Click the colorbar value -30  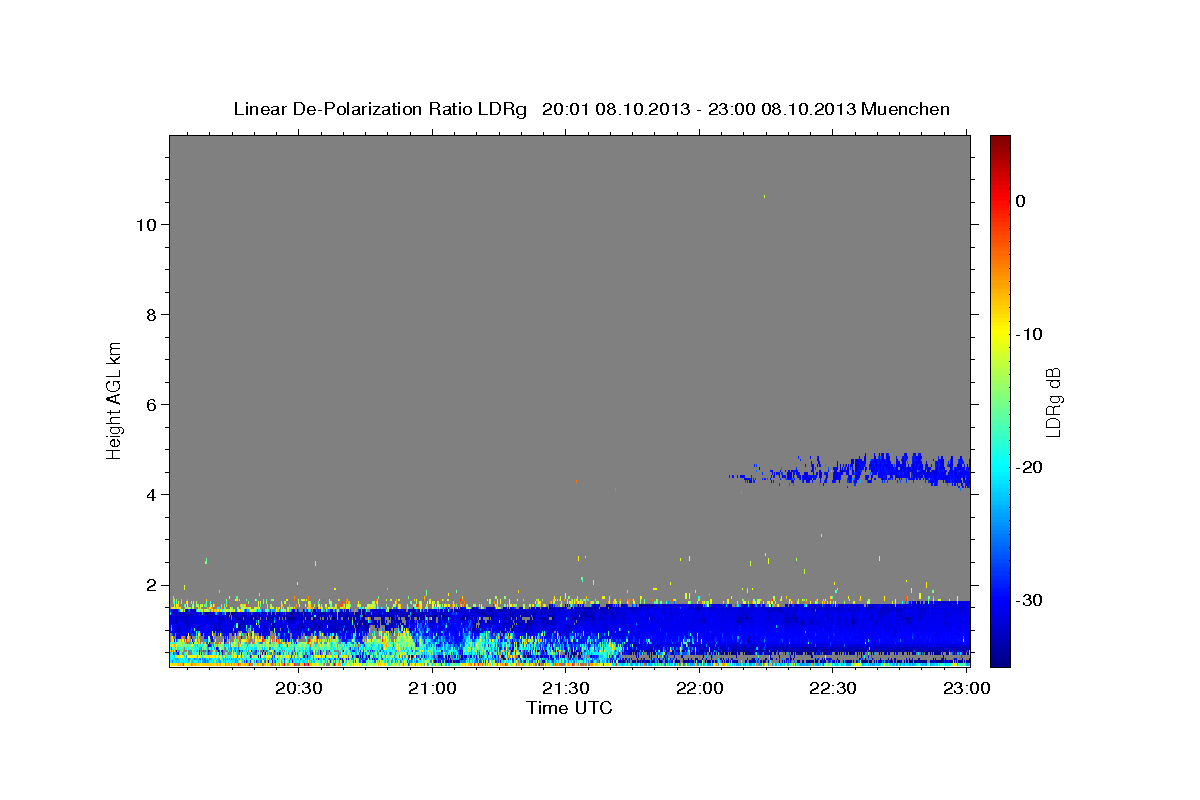1030,600
